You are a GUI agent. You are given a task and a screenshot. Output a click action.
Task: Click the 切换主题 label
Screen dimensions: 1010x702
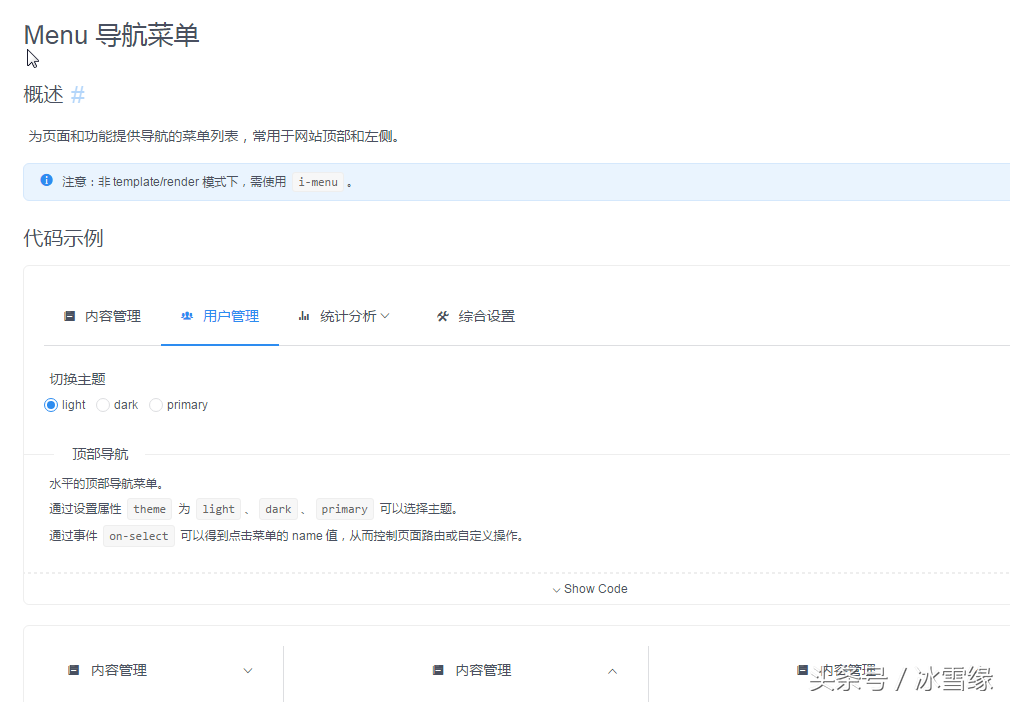[77, 379]
